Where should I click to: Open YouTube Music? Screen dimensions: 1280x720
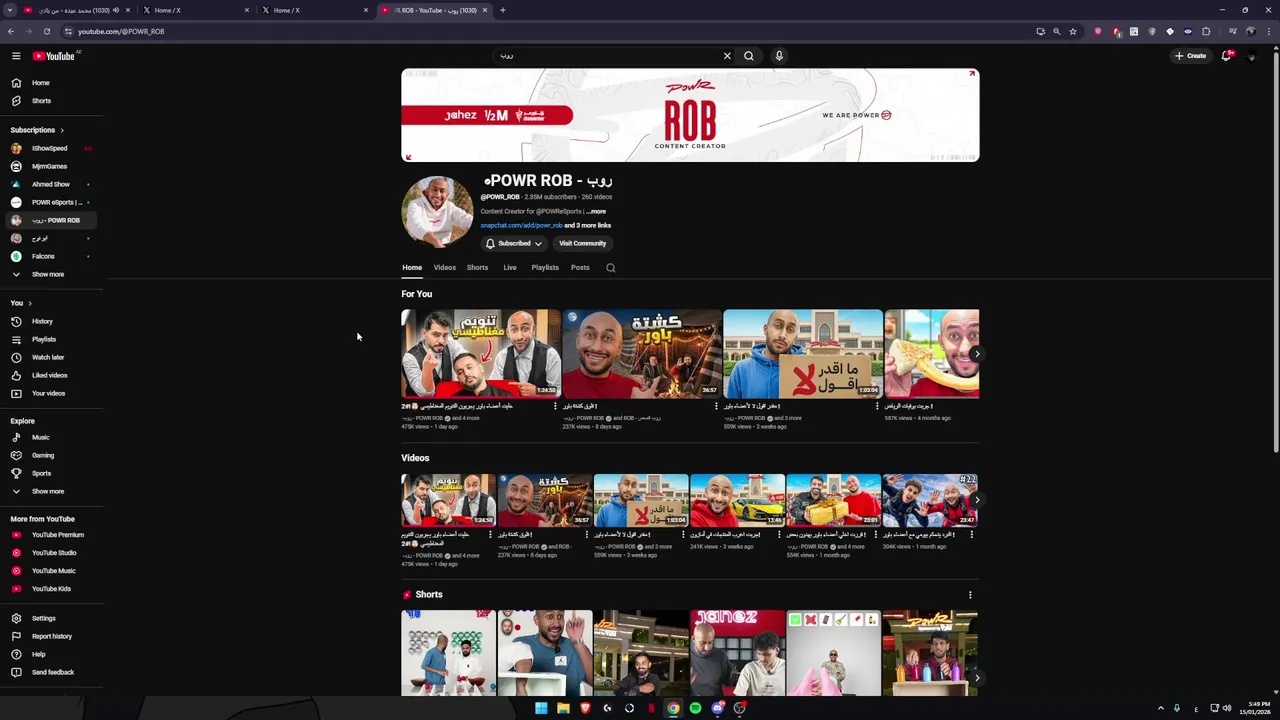click(x=52, y=571)
